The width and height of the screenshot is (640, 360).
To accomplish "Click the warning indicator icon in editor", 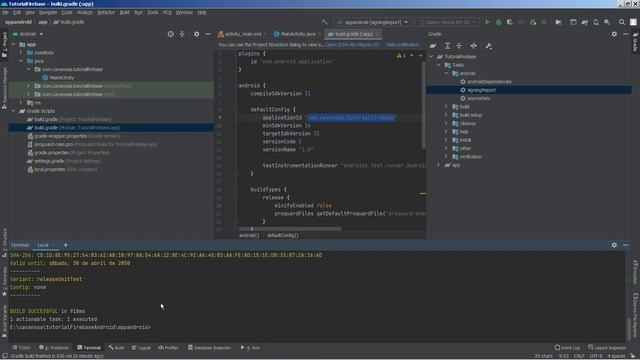I will pos(401,56).
